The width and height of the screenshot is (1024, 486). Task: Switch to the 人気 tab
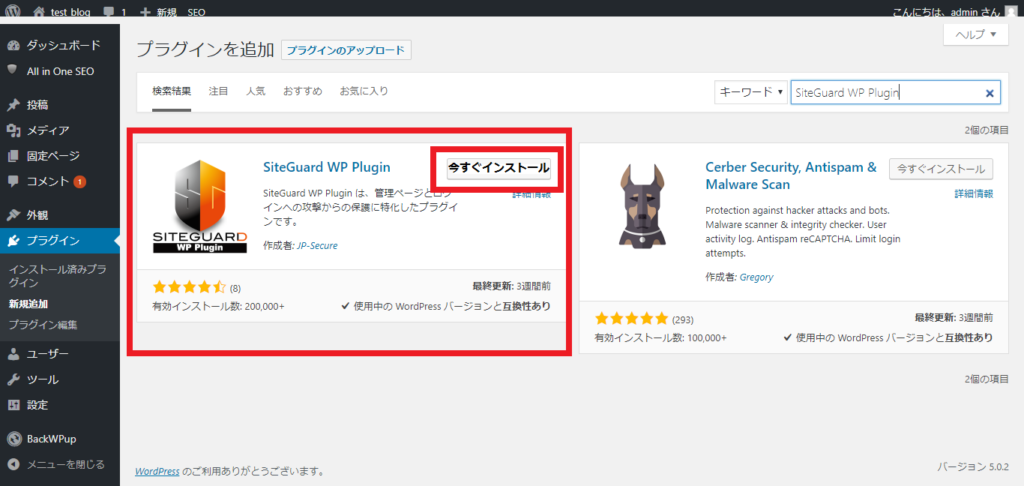point(256,91)
